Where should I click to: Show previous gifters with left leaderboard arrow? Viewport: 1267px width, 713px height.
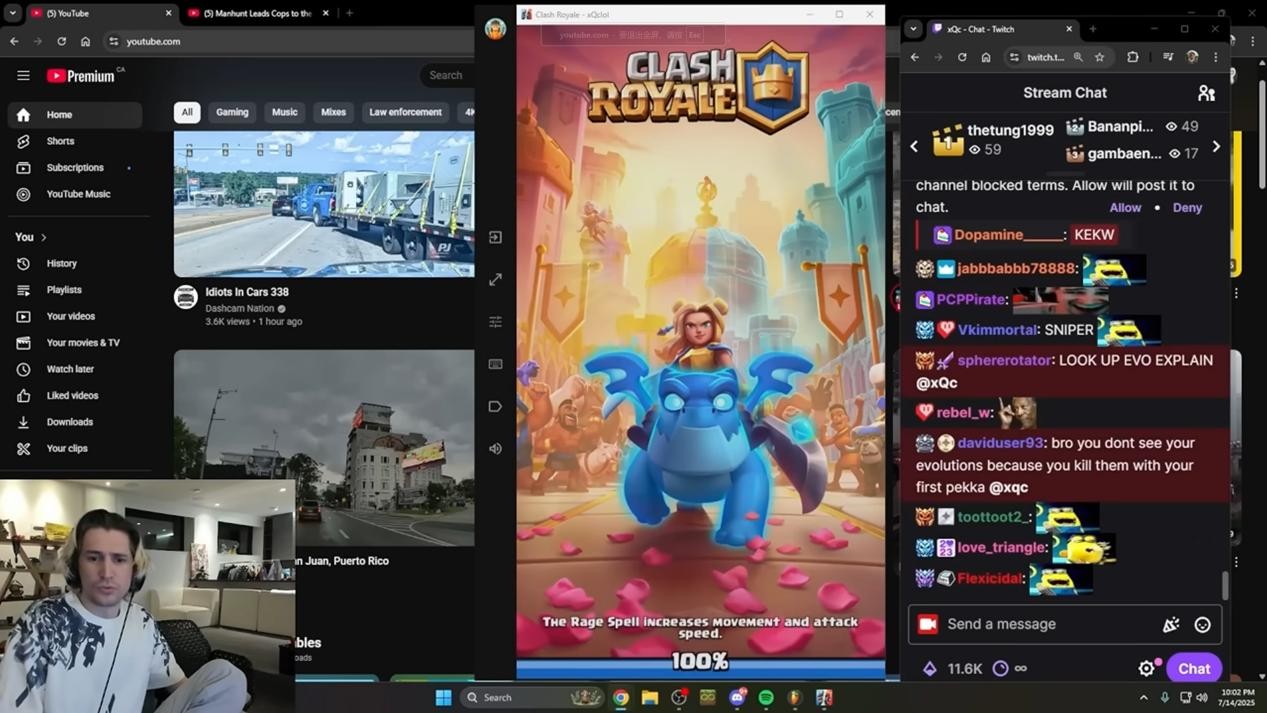point(914,147)
